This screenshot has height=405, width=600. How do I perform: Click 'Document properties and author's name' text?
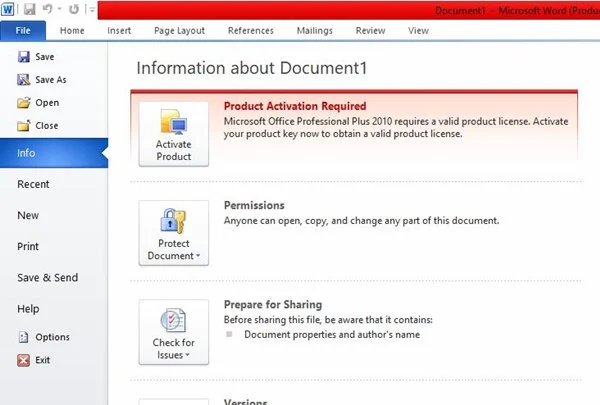[x=332, y=335]
